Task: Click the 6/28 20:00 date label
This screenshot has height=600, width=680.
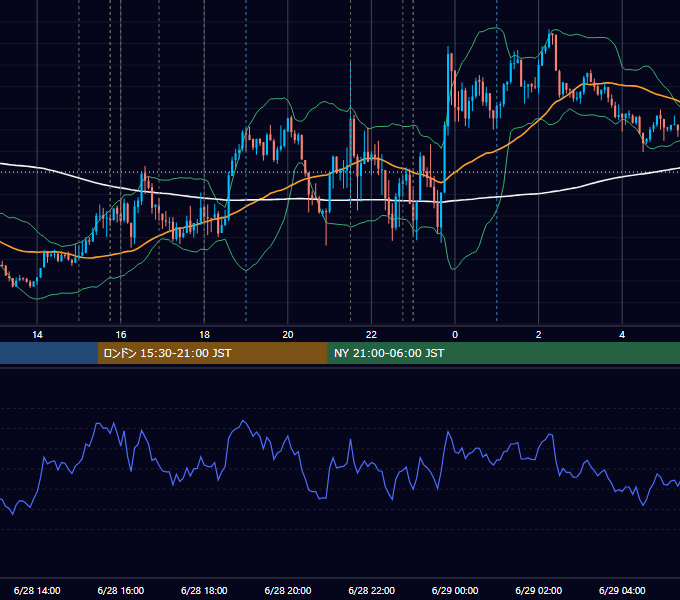Action: click(x=288, y=590)
